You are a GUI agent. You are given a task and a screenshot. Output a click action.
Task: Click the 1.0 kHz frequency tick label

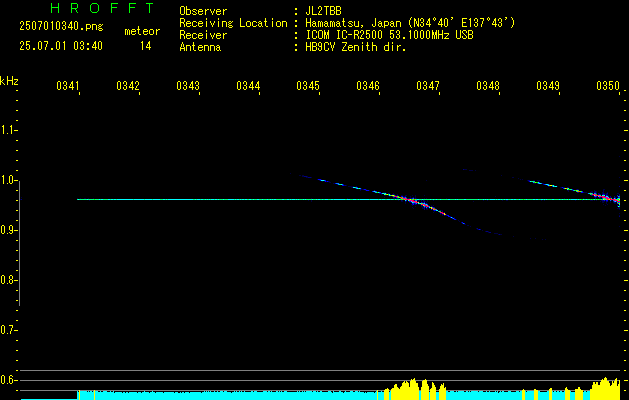[x=8, y=180]
